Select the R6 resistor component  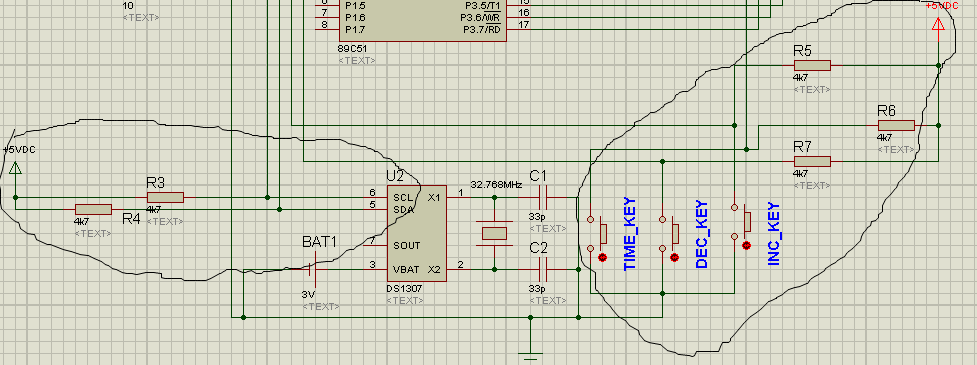896,126
